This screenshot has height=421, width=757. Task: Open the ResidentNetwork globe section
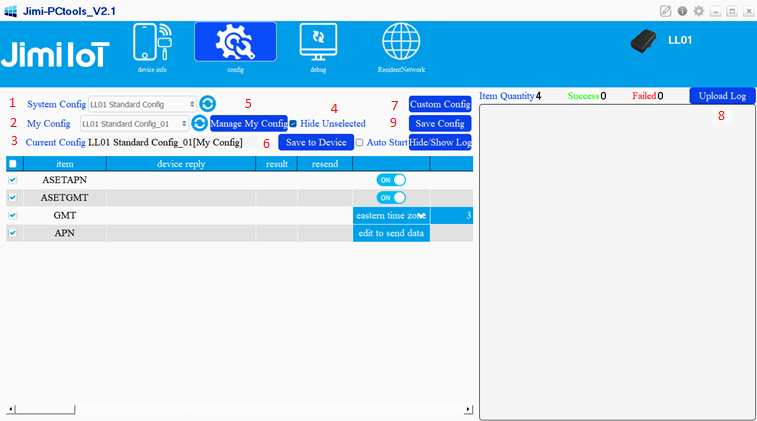coord(400,47)
